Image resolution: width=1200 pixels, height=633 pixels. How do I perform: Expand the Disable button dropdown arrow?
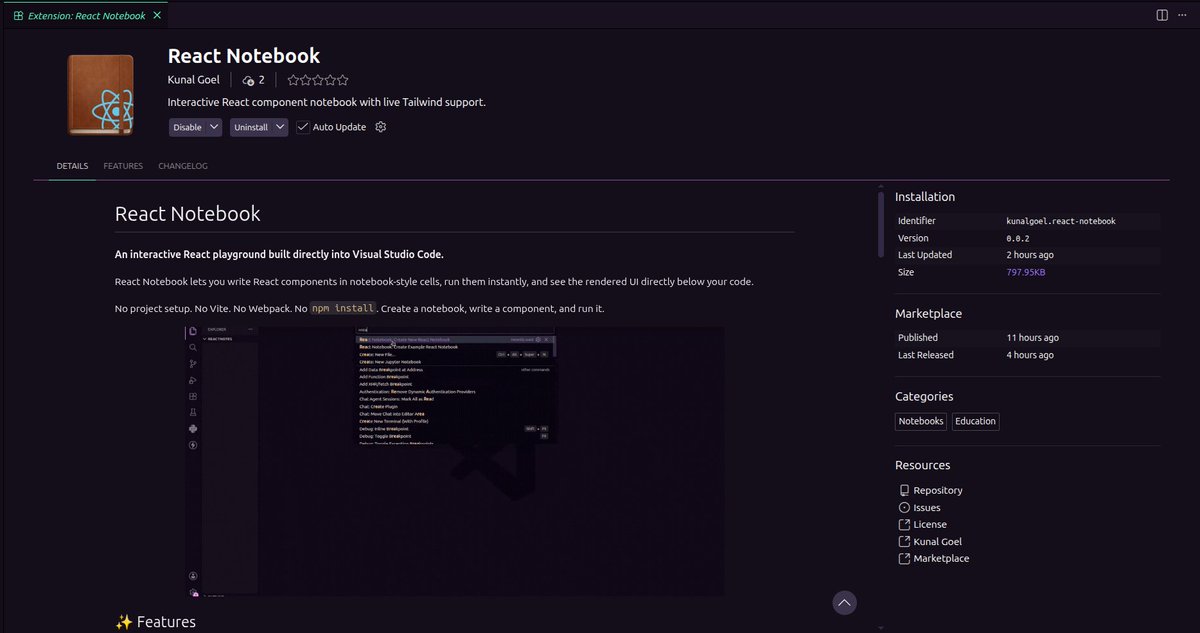pos(214,127)
